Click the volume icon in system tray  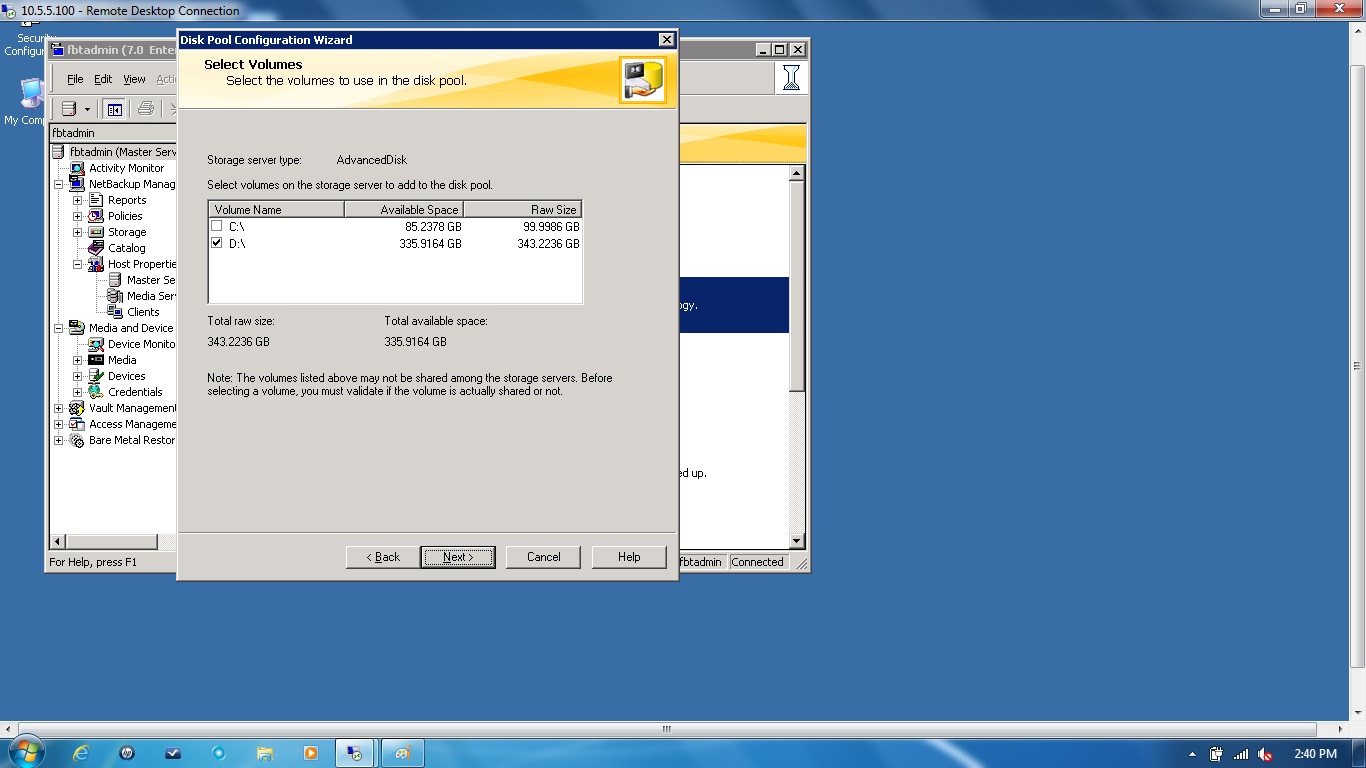pos(1265,754)
